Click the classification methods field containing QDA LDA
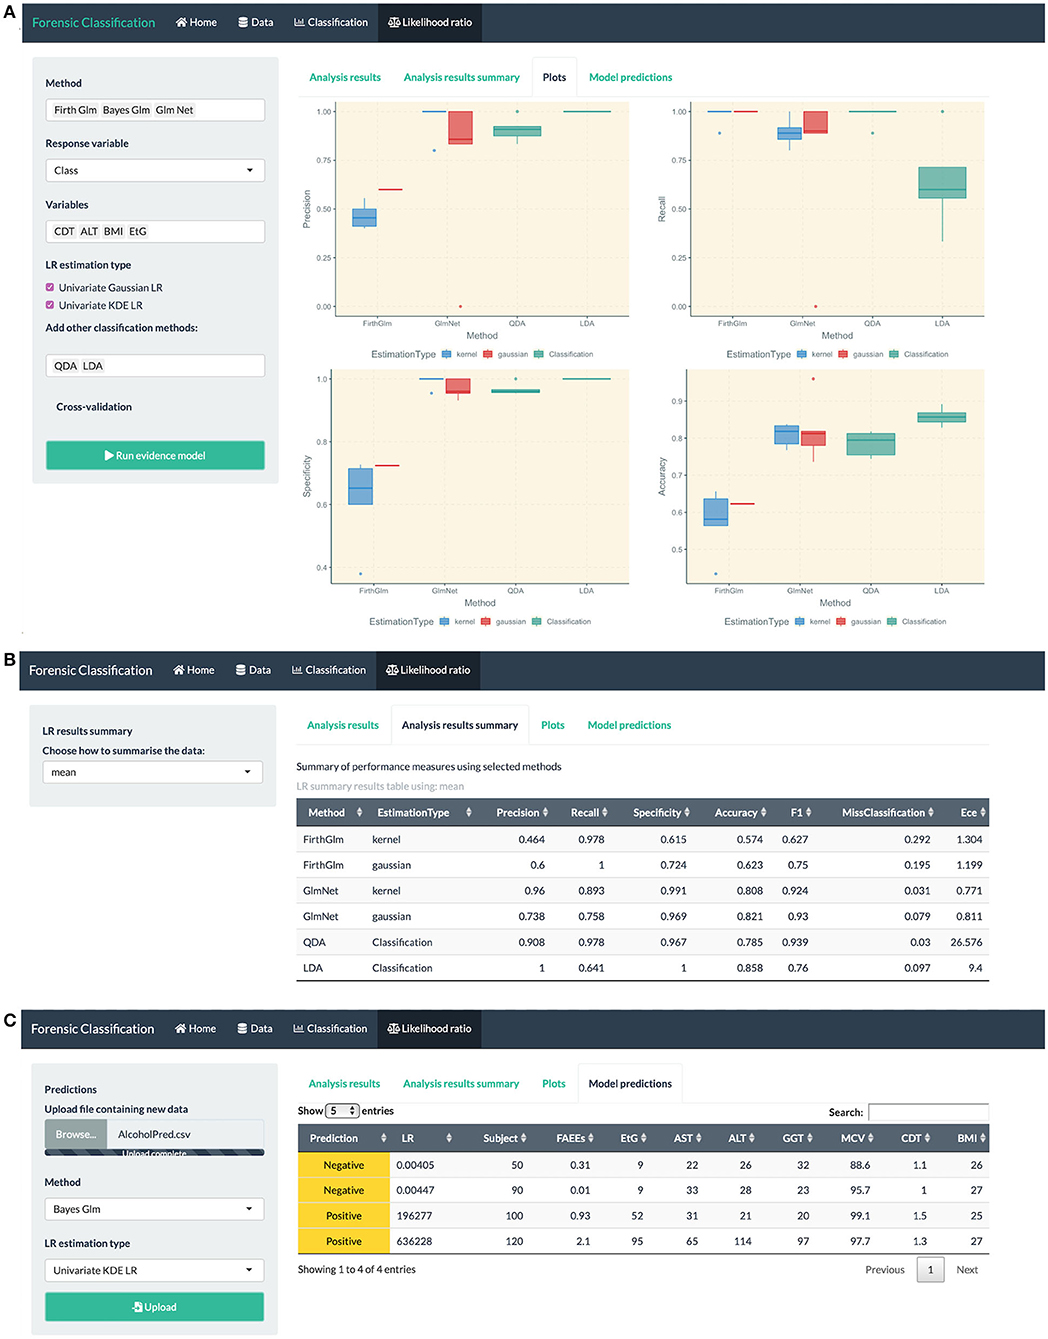 [x=155, y=366]
